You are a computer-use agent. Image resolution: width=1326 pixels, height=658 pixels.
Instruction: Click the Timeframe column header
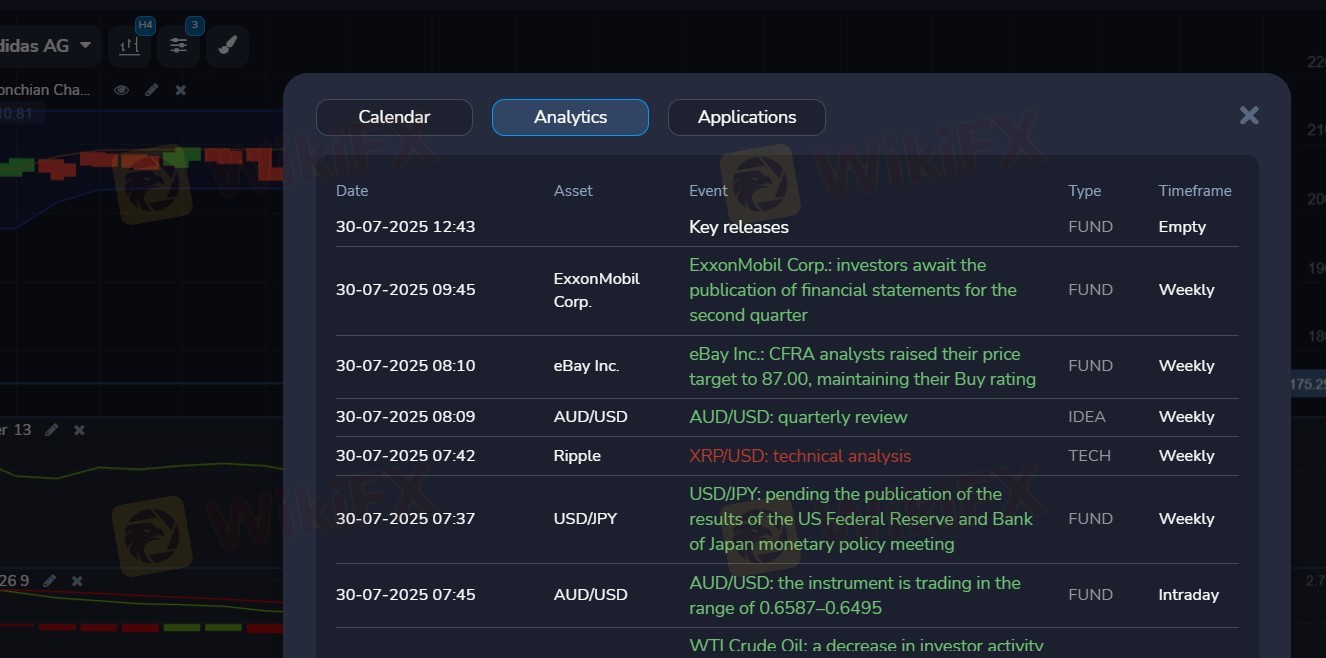point(1195,191)
